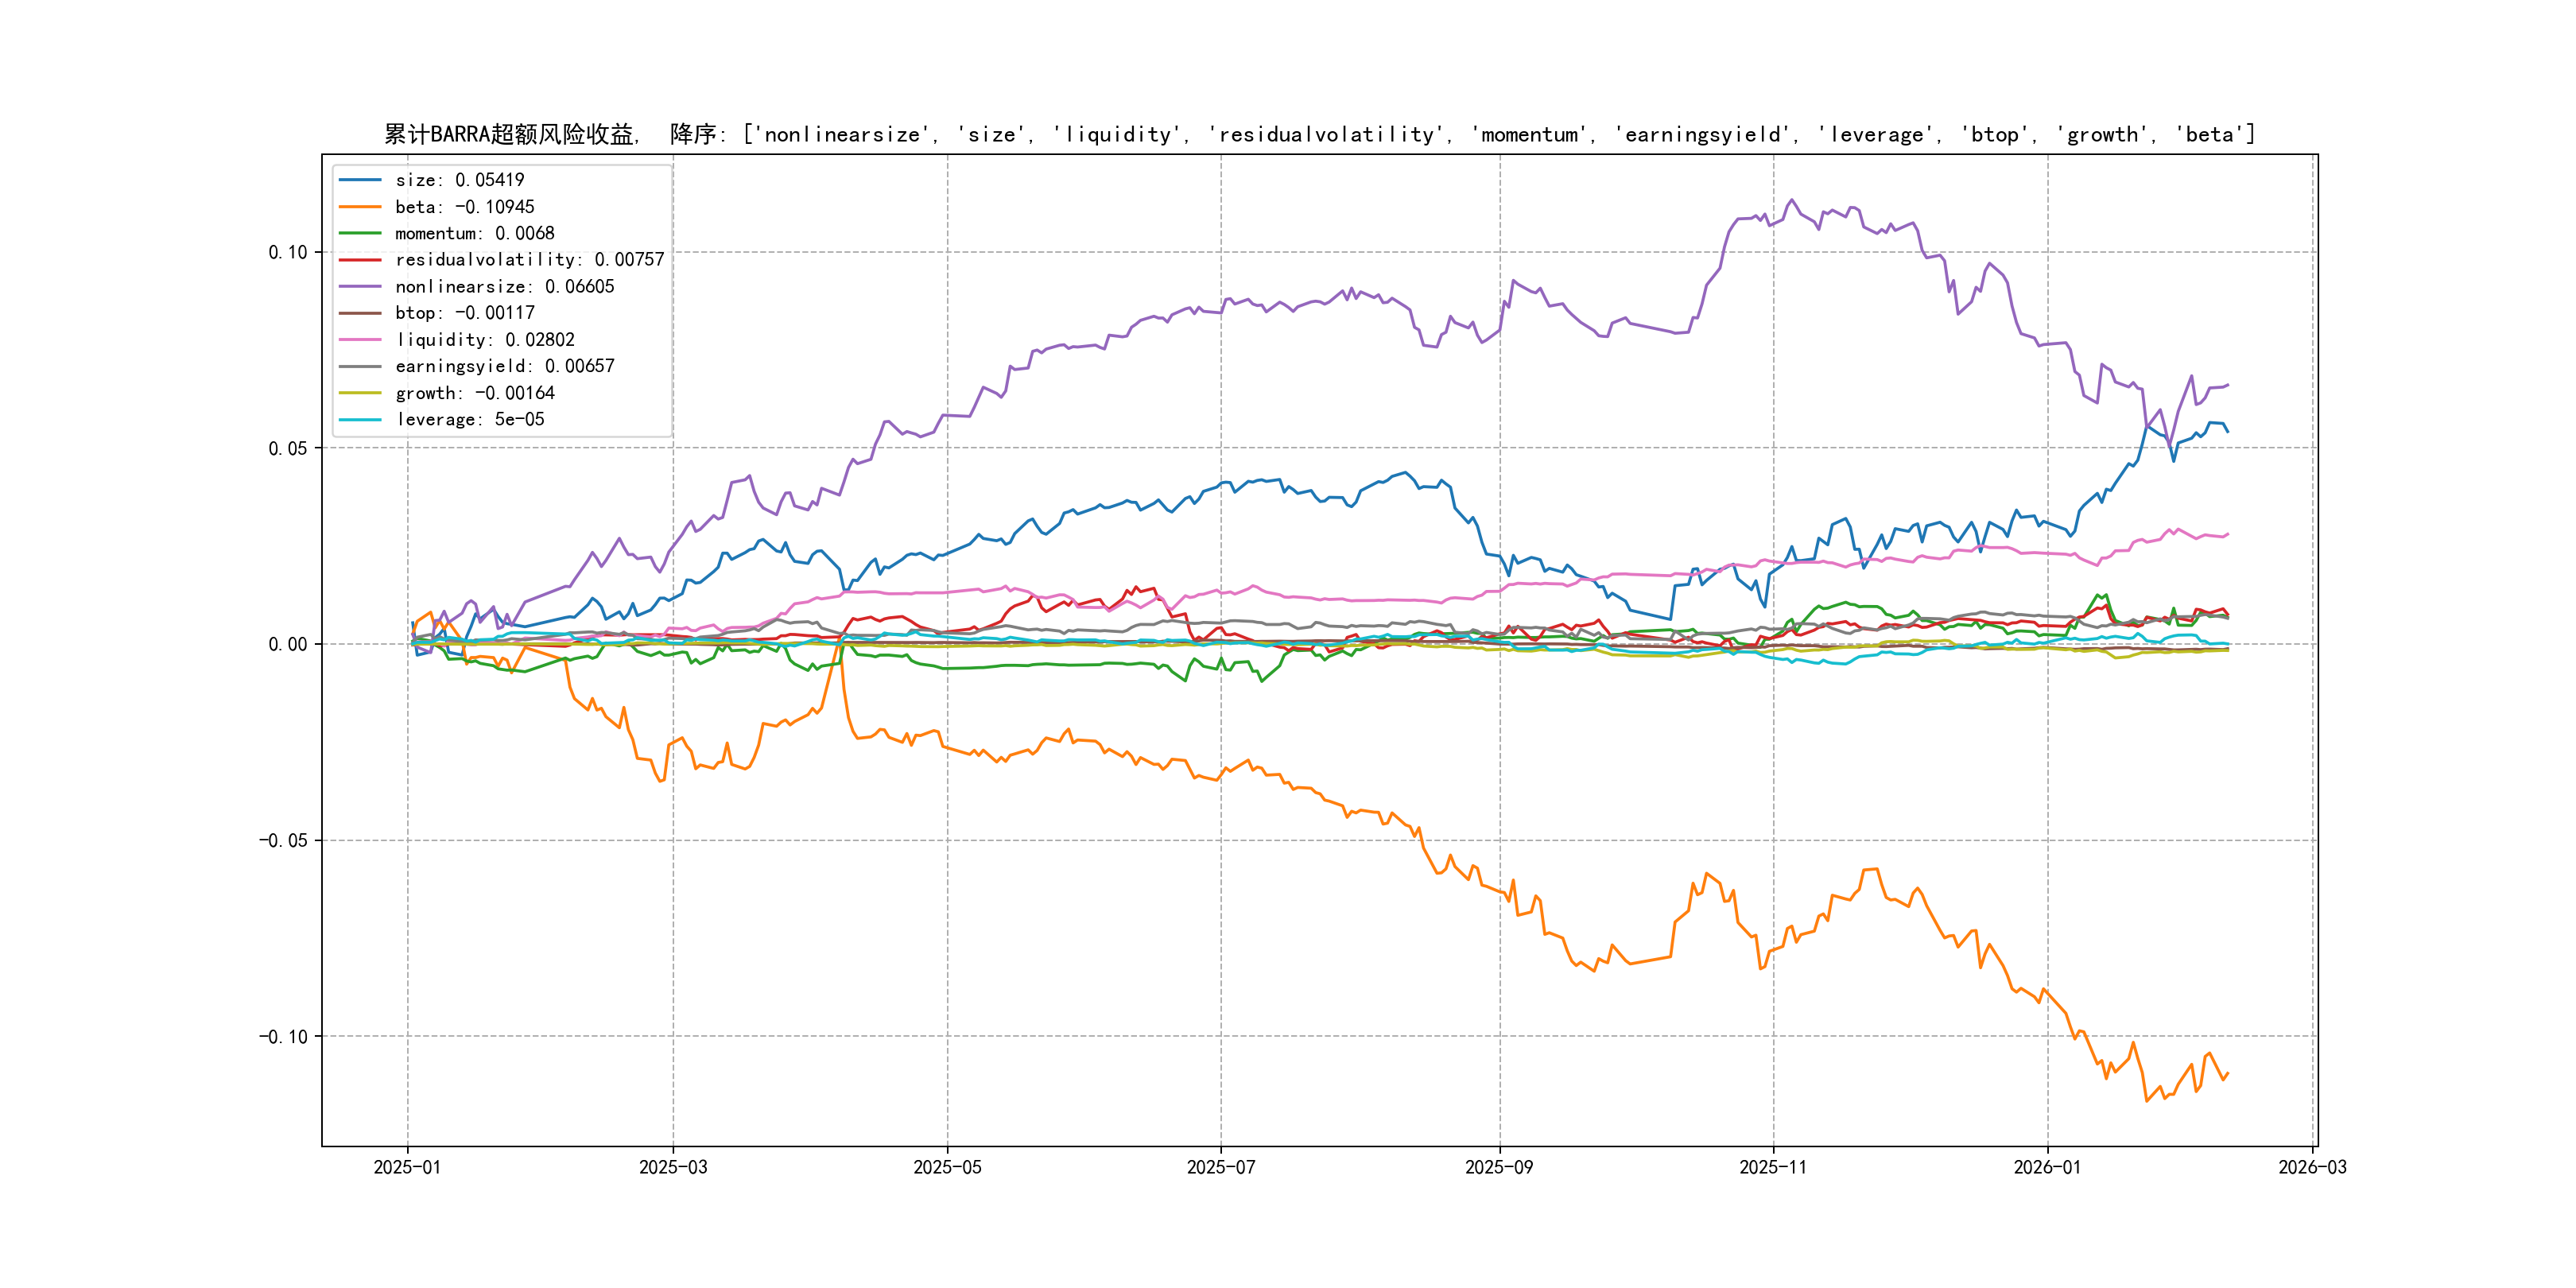Viewport: 2576px width, 1288px height.
Task: Click the 2025-01 x-axis tick label
Action: (407, 1167)
